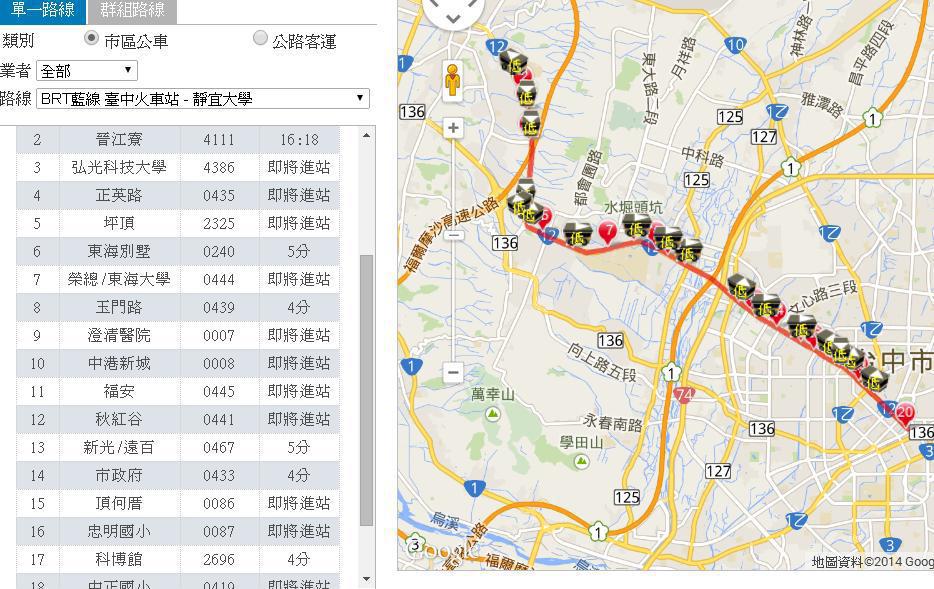The width and height of the screenshot is (934, 589).
Task: Click bus icon below 水堀頭坑 label
Action: pos(636,226)
